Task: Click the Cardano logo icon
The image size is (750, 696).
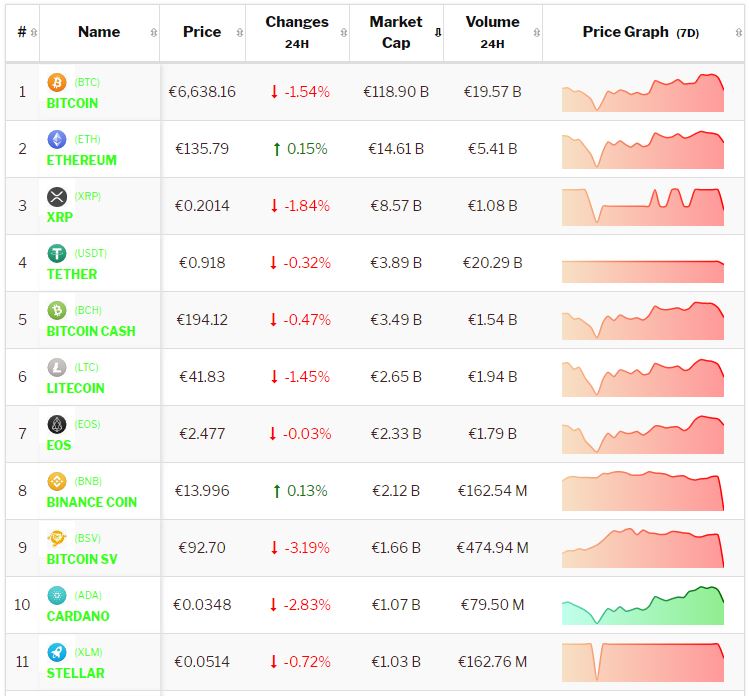Action: (x=57, y=595)
